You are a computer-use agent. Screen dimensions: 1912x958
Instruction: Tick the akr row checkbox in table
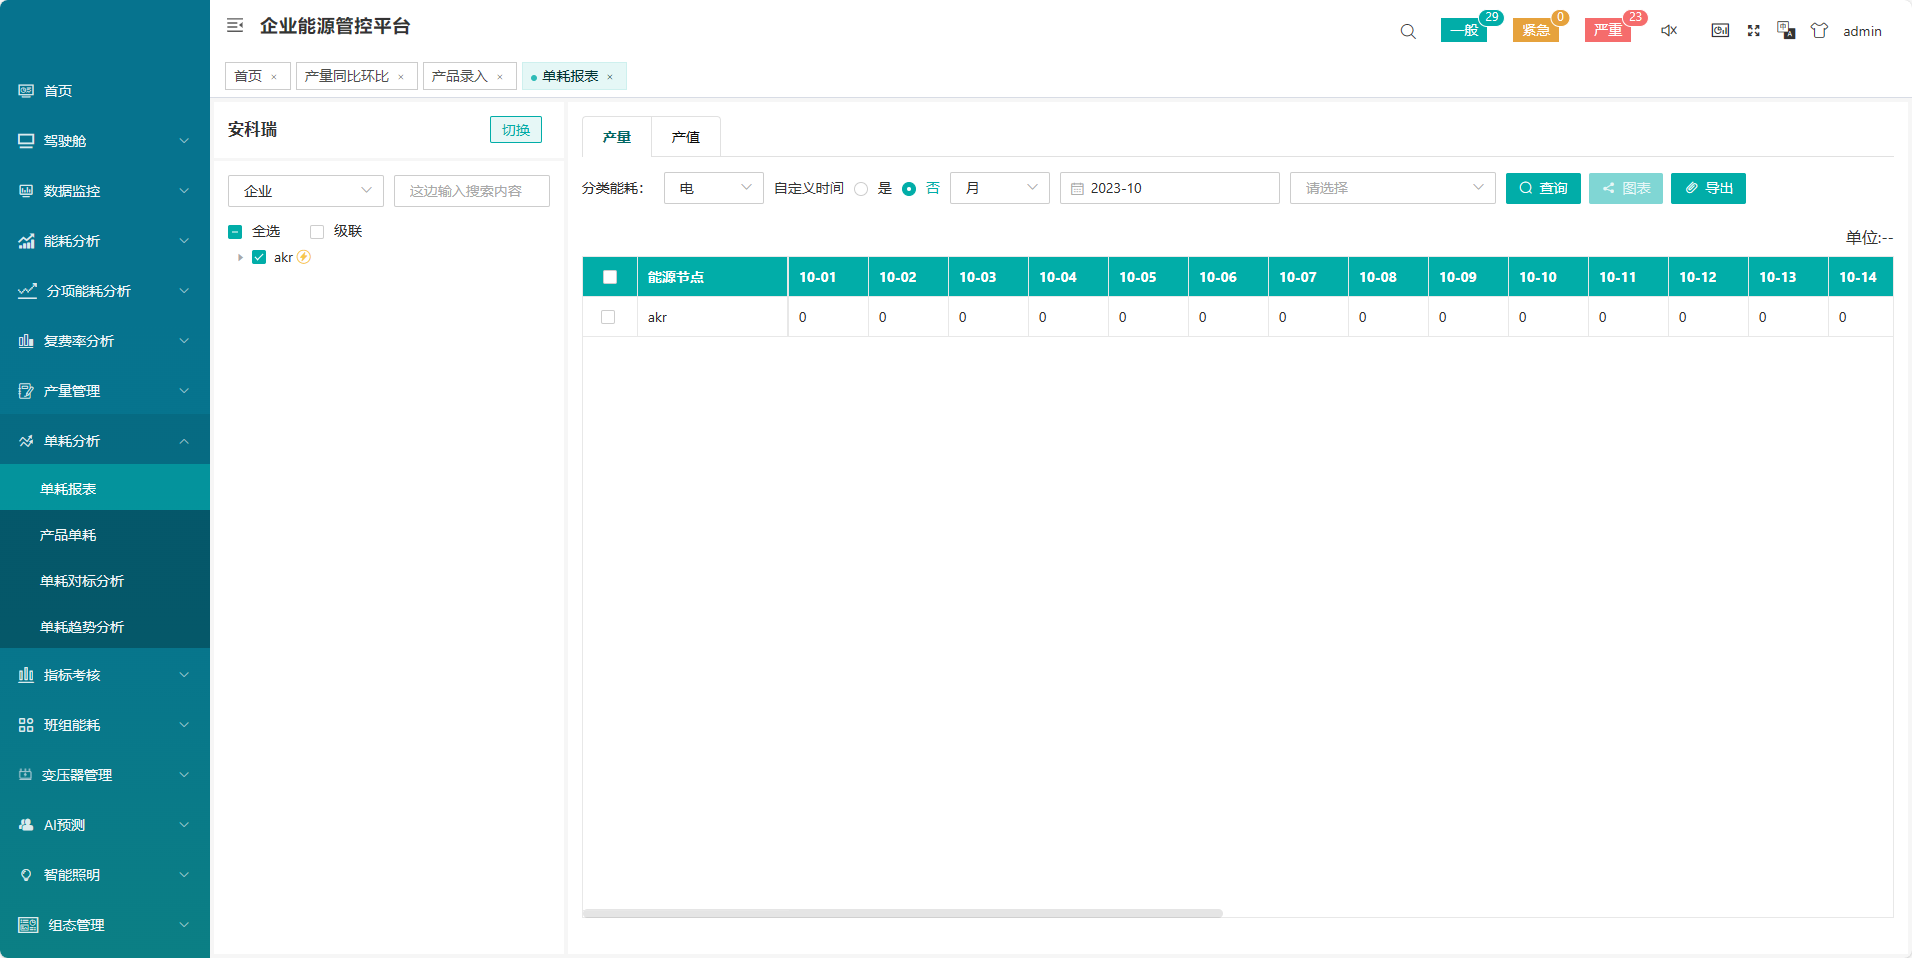click(x=608, y=317)
